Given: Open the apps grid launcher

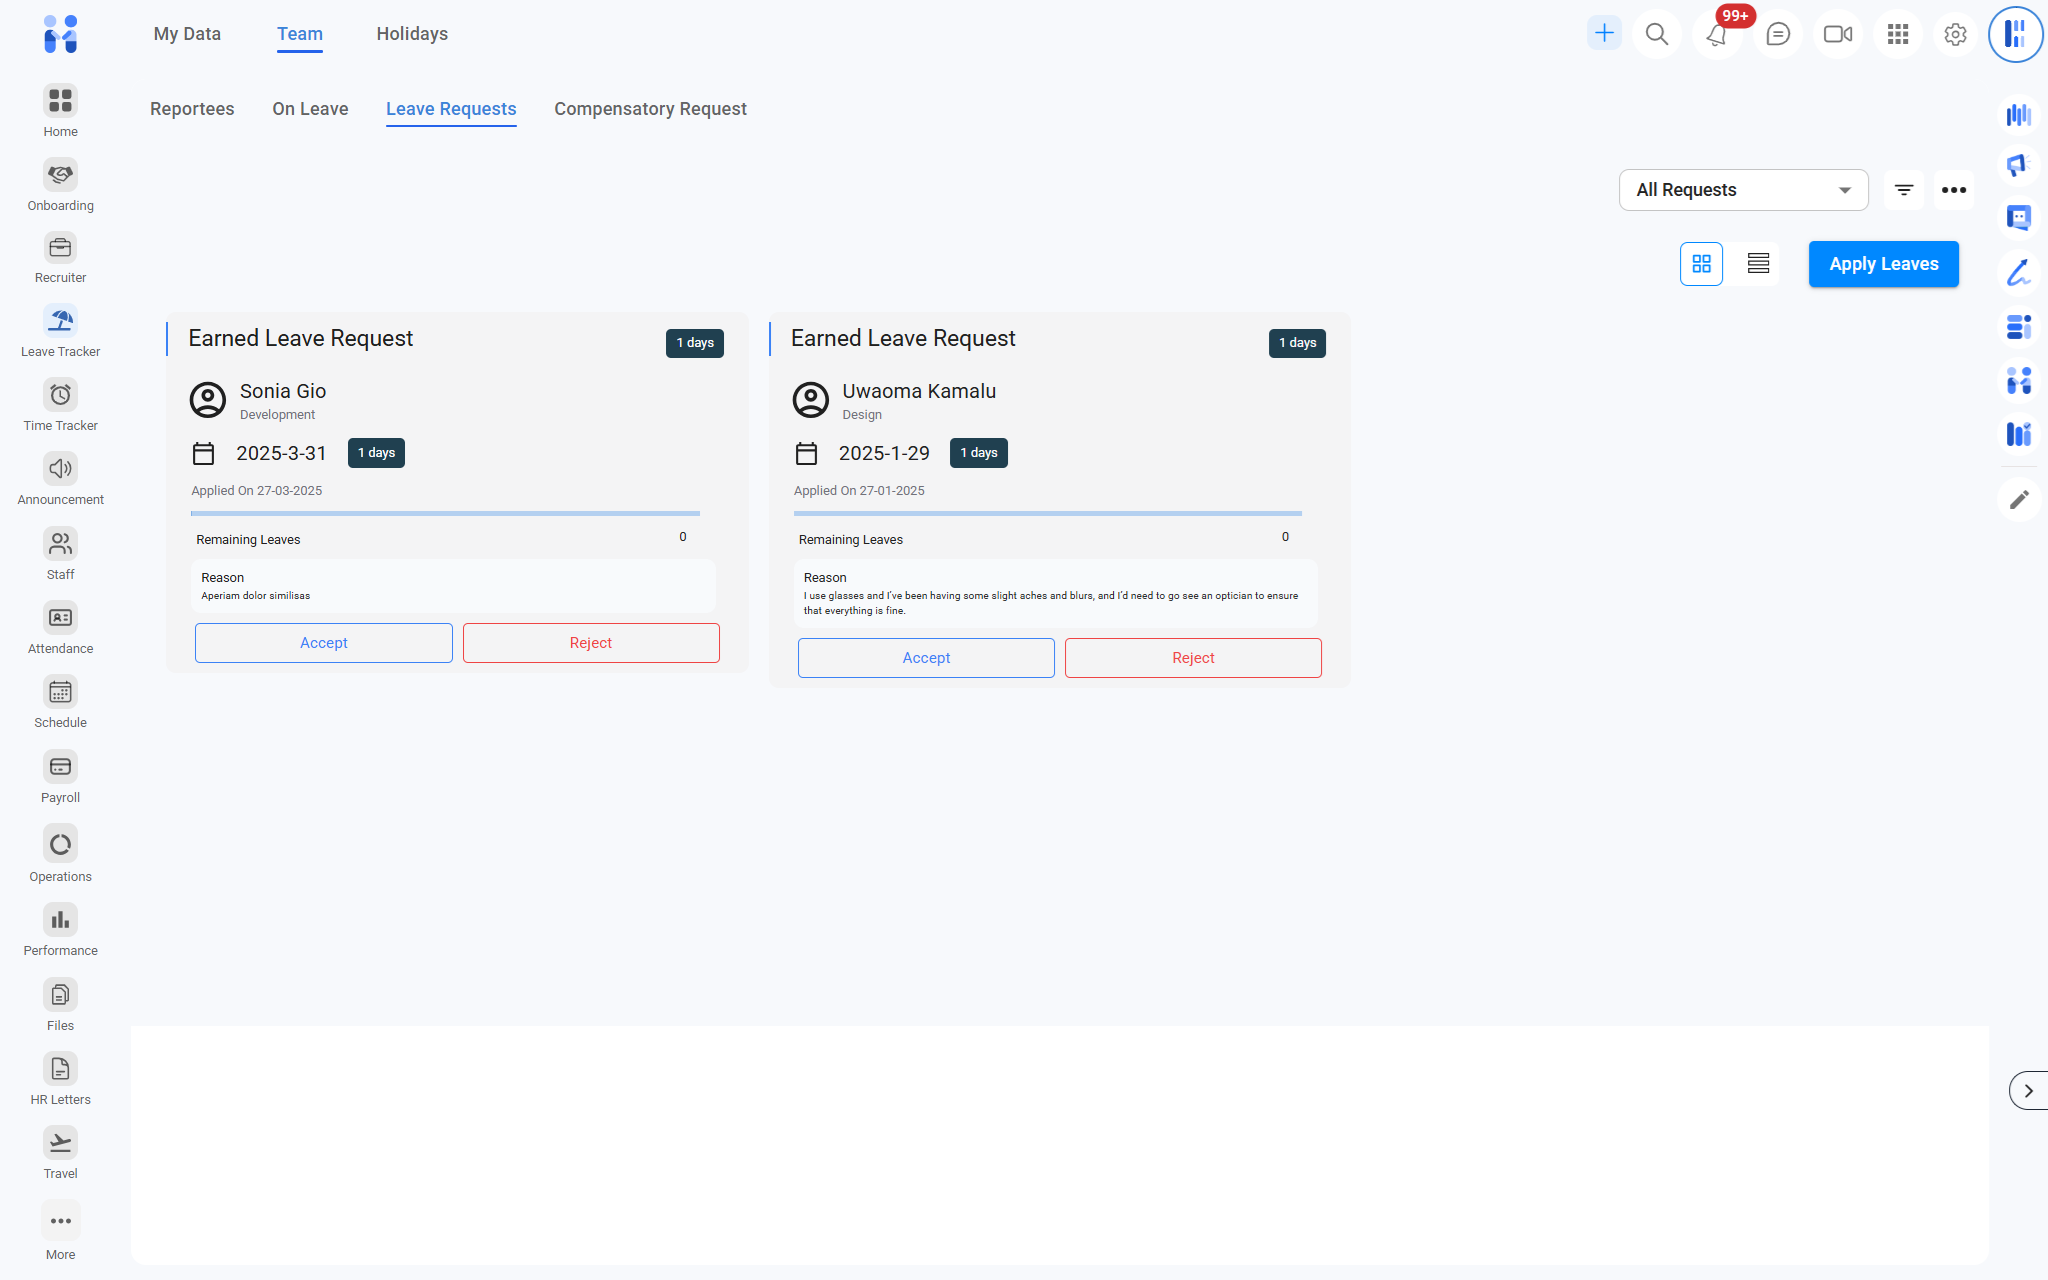Looking at the screenshot, I should (1897, 35).
